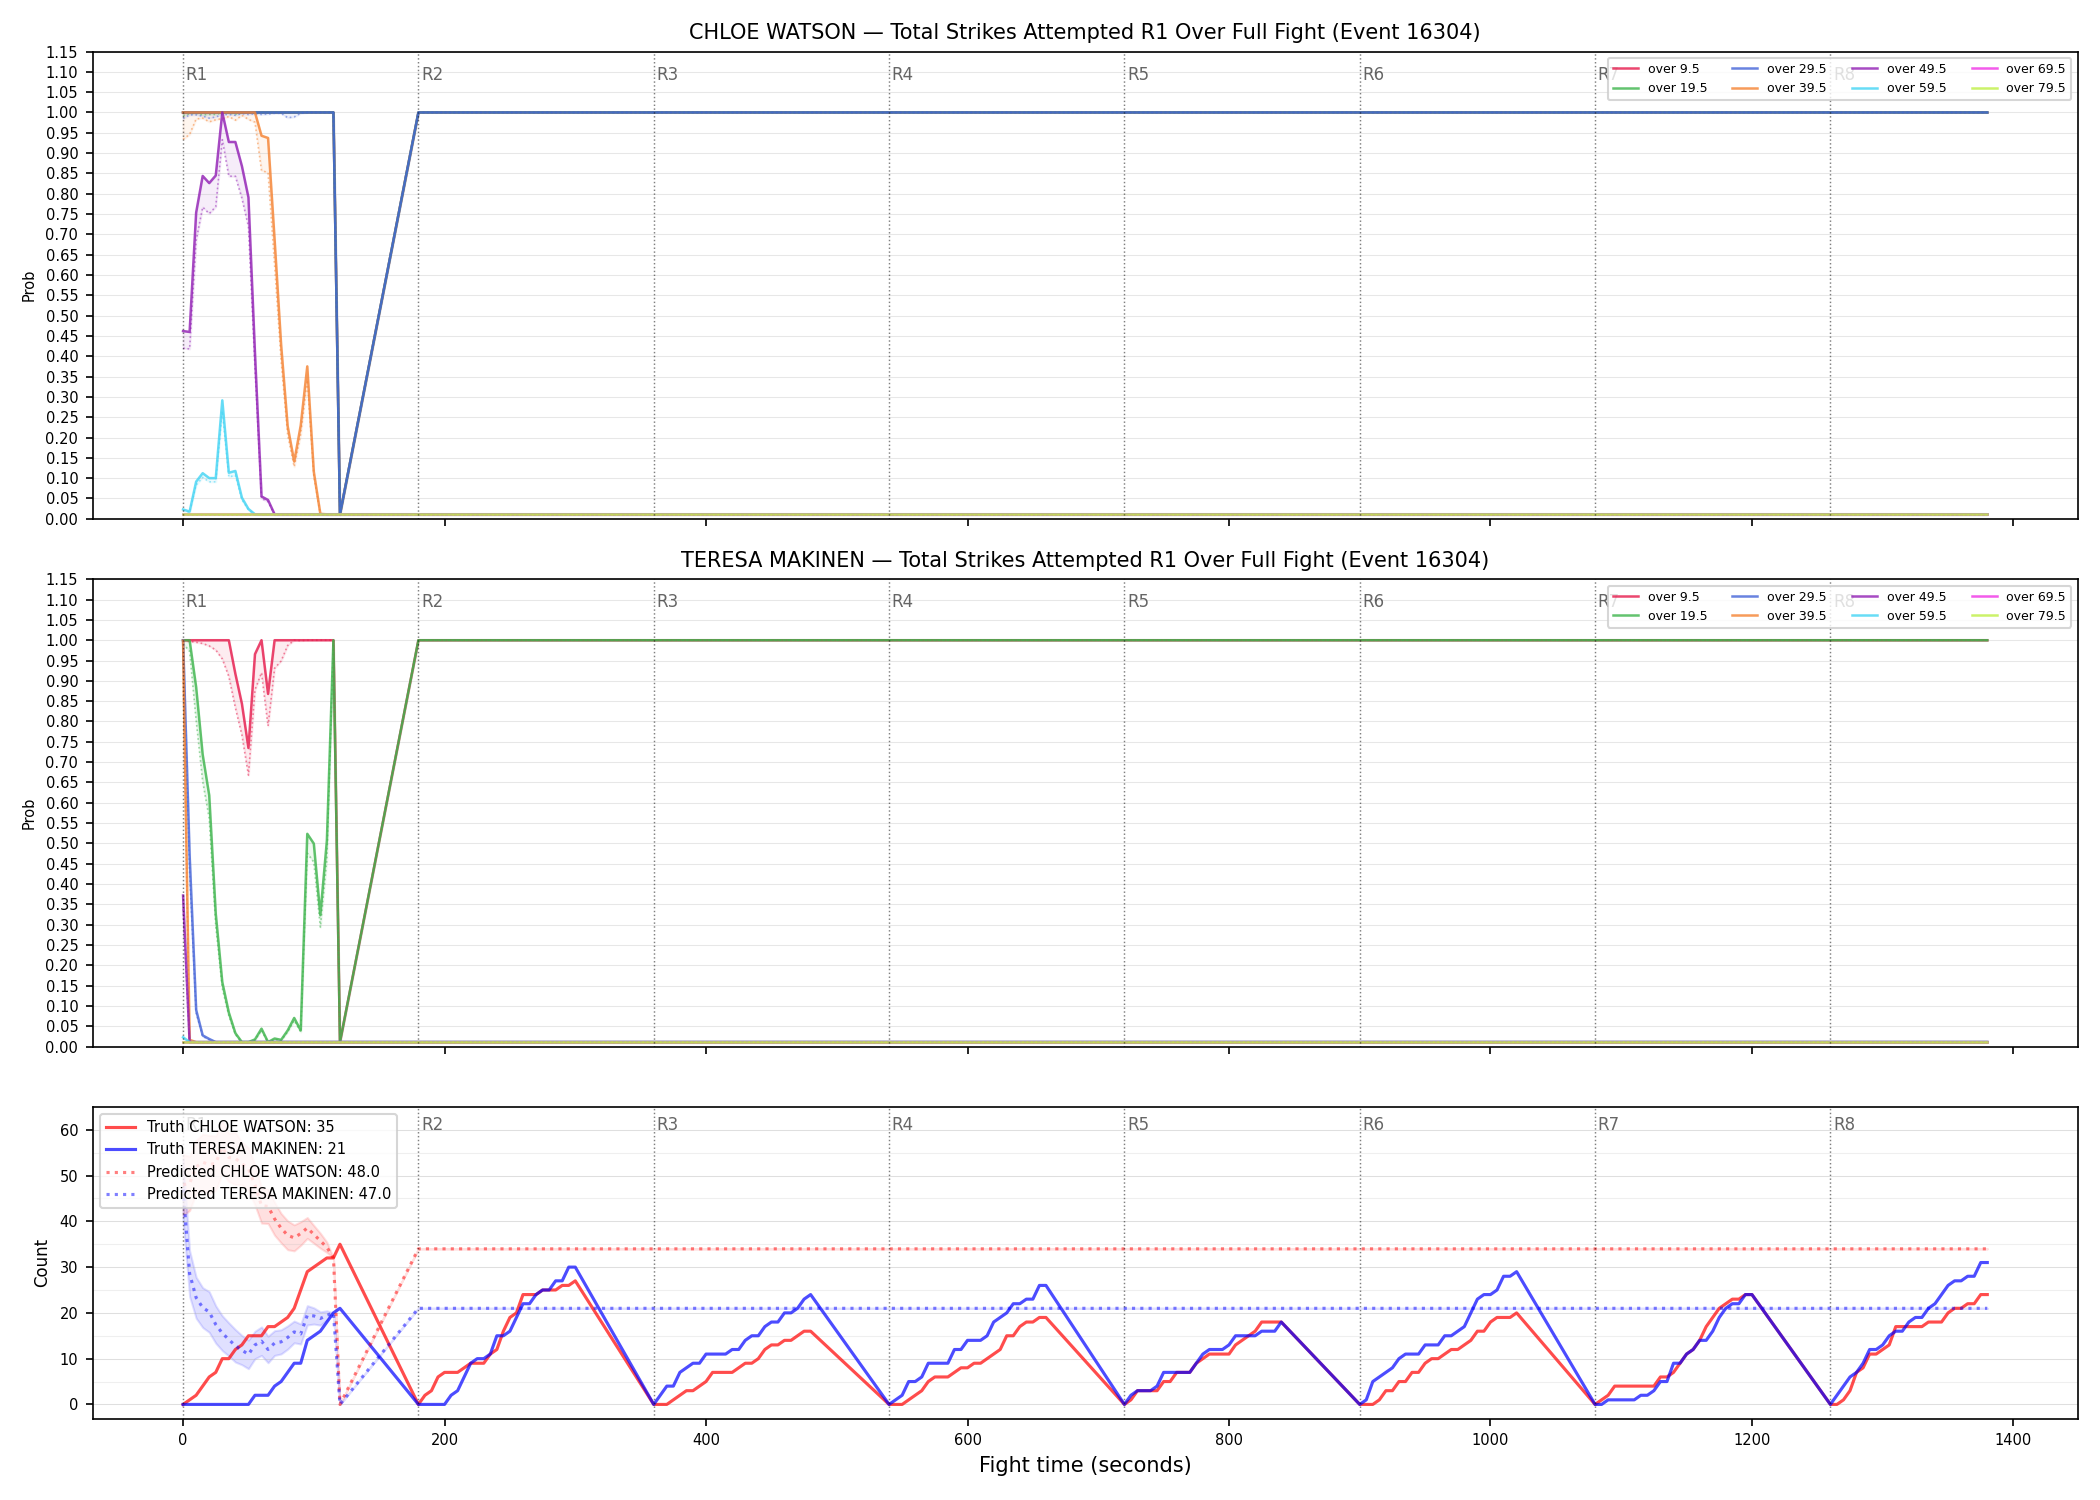Click y-axis tick 0.50 on Teresa Makinen chart
The height and width of the screenshot is (1500, 2100).
(x=62, y=844)
